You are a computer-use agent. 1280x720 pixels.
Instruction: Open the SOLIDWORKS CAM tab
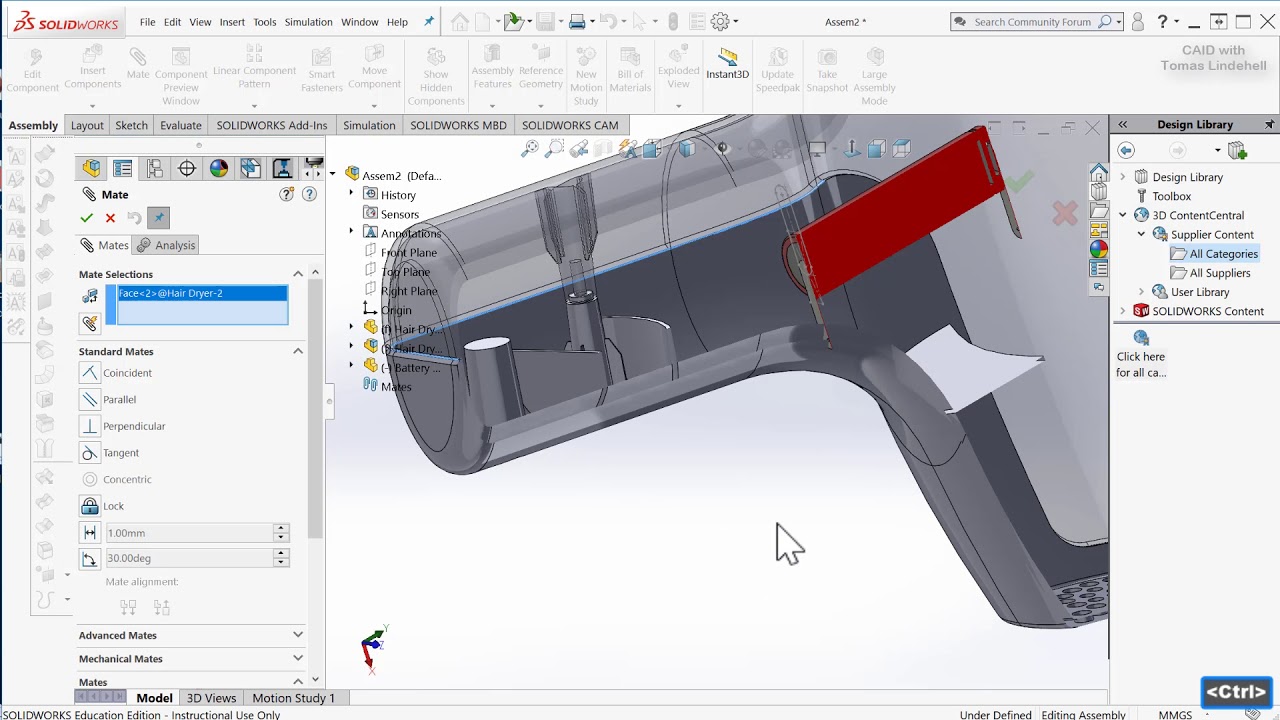[x=570, y=125]
